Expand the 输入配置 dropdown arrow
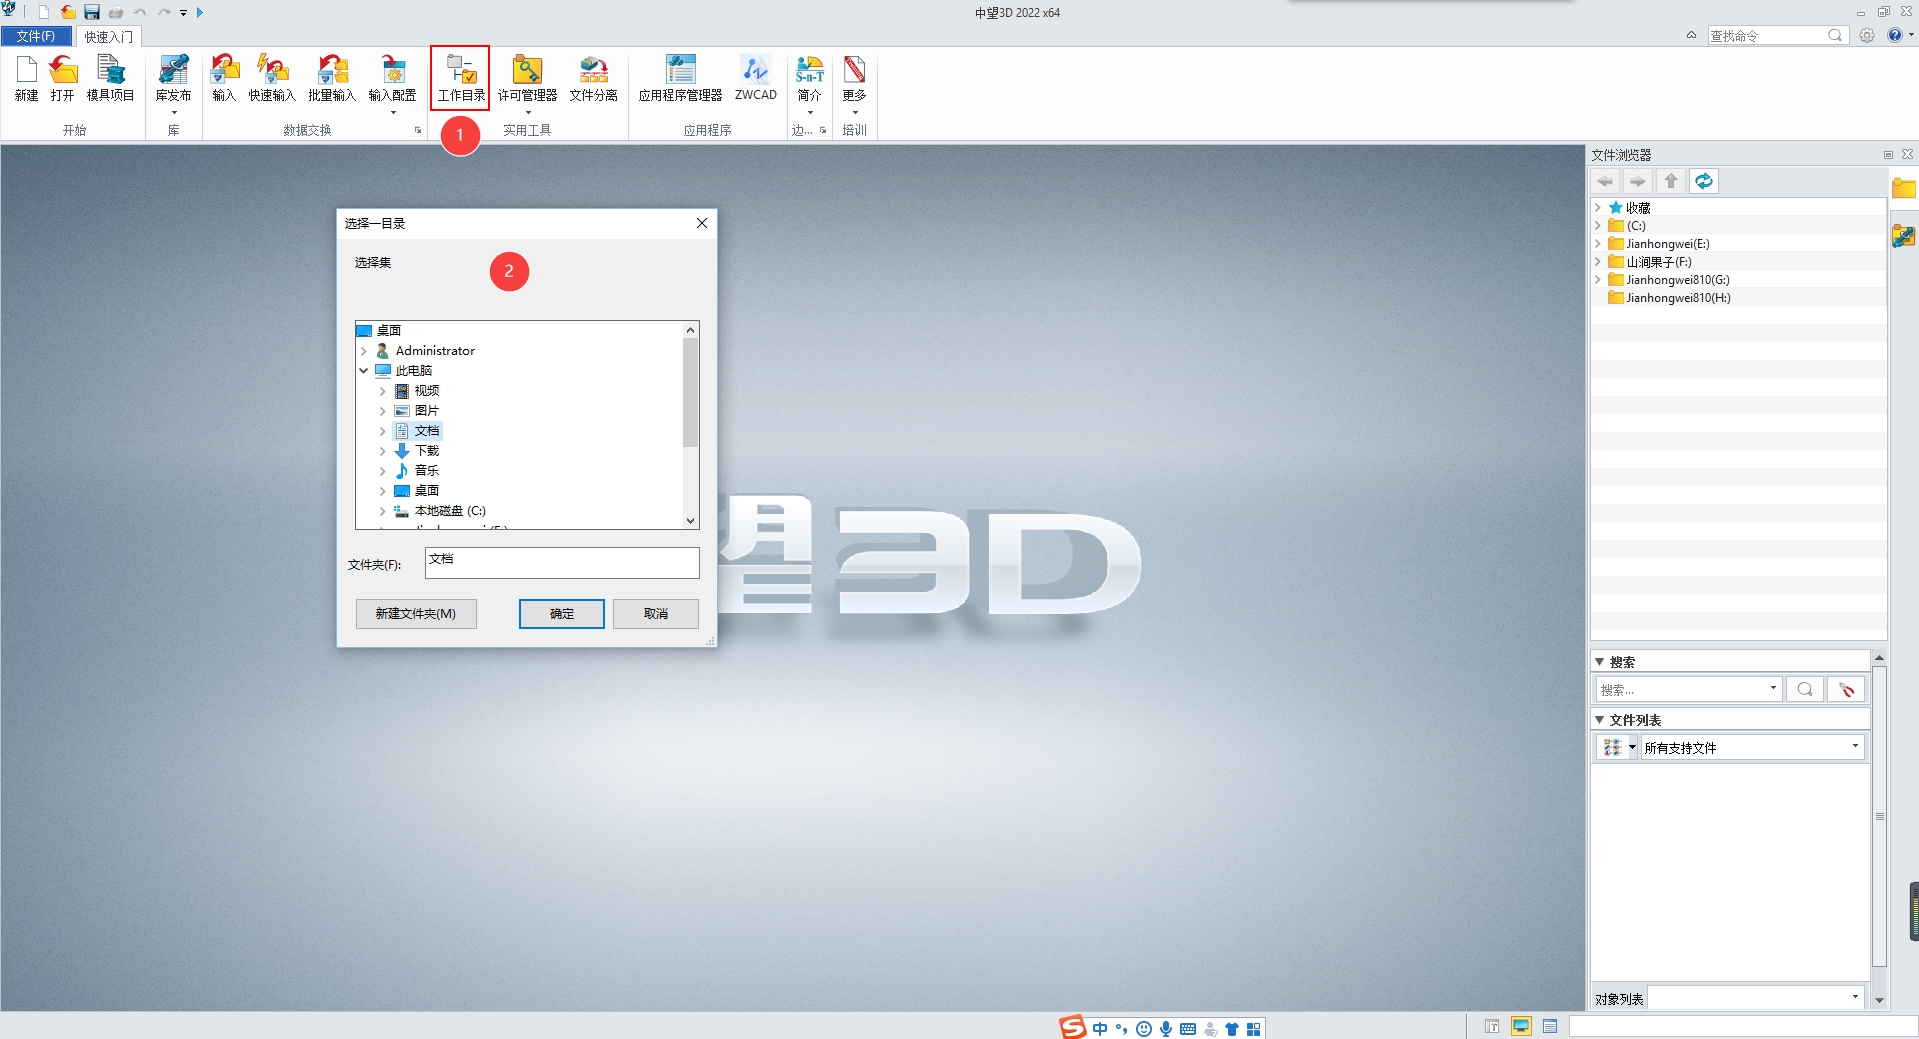 click(392, 113)
